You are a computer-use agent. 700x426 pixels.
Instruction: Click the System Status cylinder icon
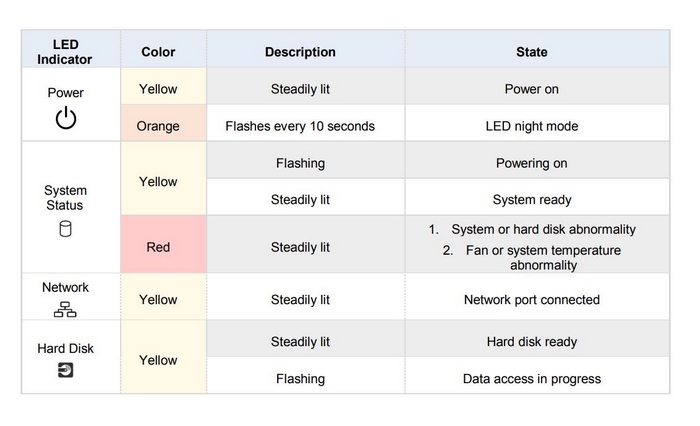click(x=65, y=229)
